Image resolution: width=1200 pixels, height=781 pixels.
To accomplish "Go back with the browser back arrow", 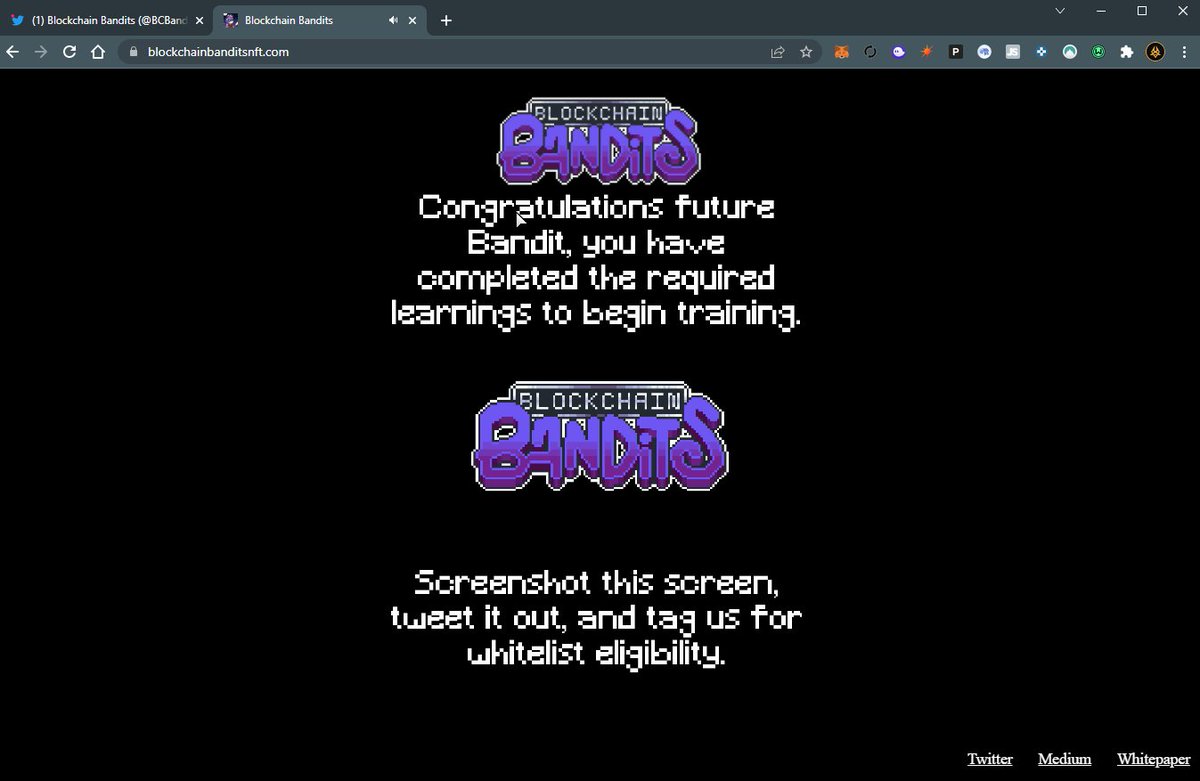I will click(x=12, y=52).
